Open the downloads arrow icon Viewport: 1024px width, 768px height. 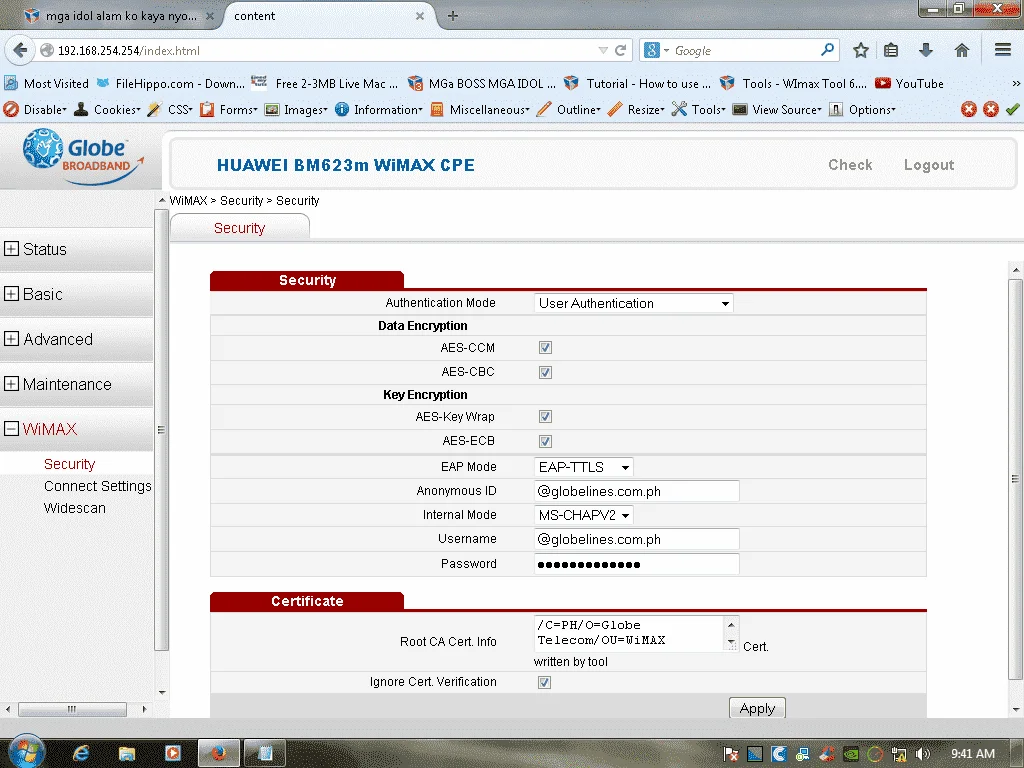click(x=925, y=50)
